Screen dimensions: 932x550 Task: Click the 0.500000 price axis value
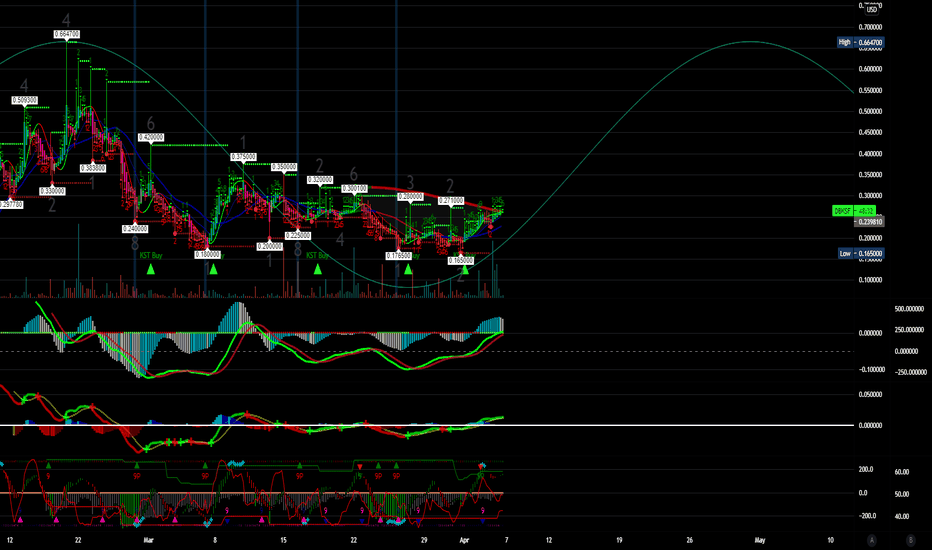870,111
